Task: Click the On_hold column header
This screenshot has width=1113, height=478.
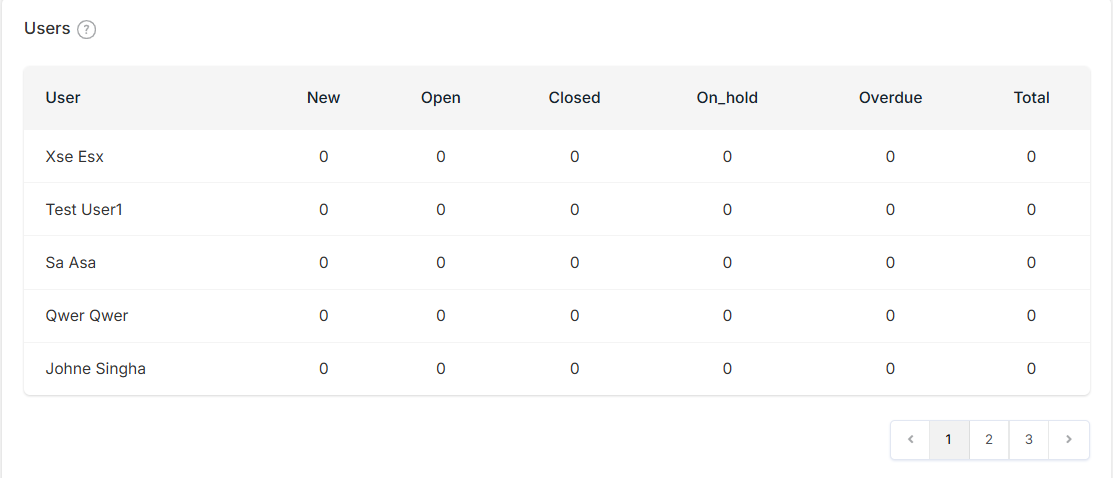Action: tap(728, 98)
